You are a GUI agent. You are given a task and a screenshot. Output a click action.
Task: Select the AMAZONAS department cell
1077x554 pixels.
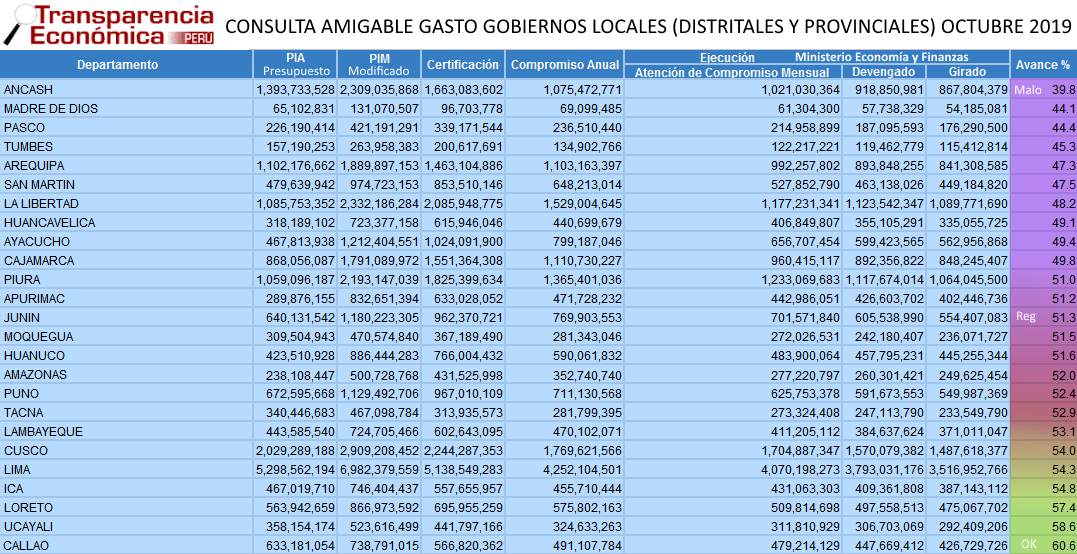coord(126,375)
